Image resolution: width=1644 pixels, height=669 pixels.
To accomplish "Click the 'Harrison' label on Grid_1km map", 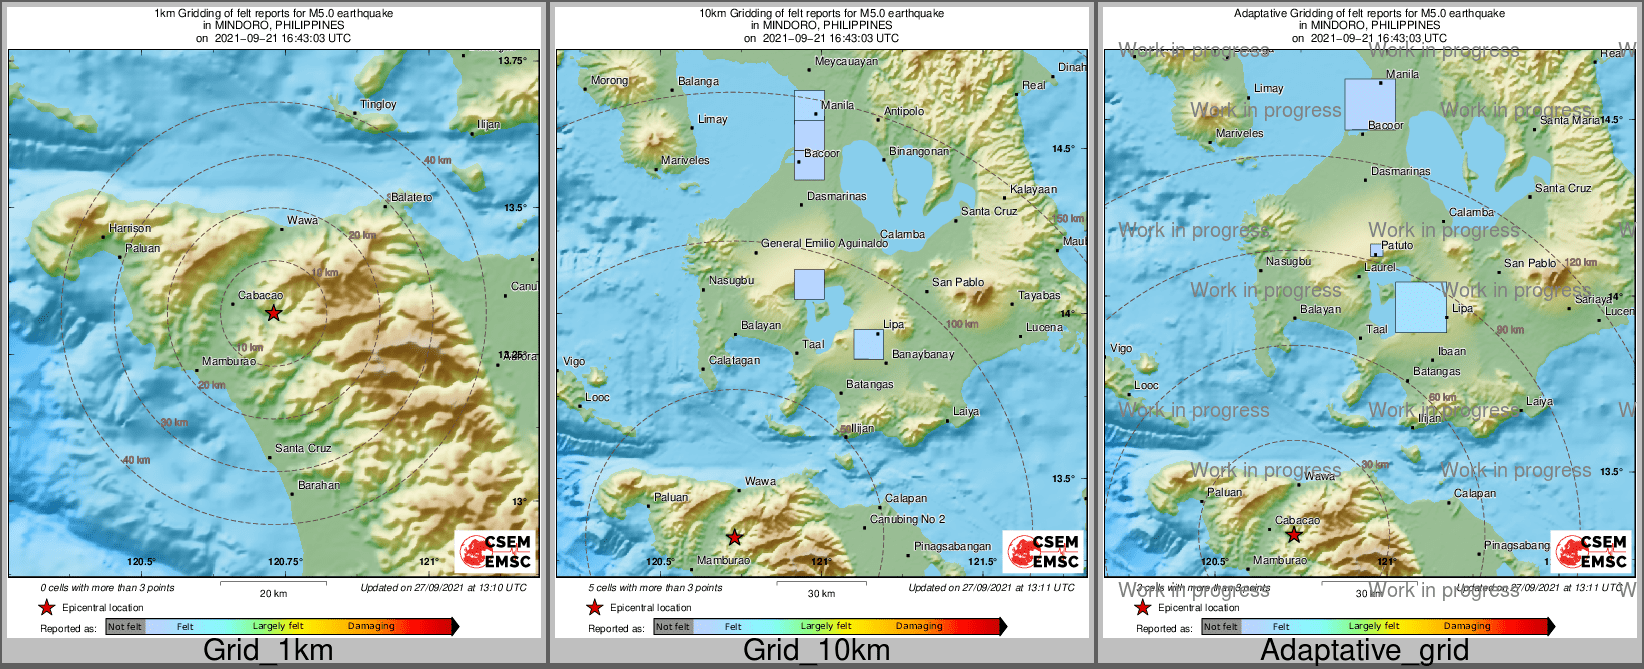I will point(130,228).
